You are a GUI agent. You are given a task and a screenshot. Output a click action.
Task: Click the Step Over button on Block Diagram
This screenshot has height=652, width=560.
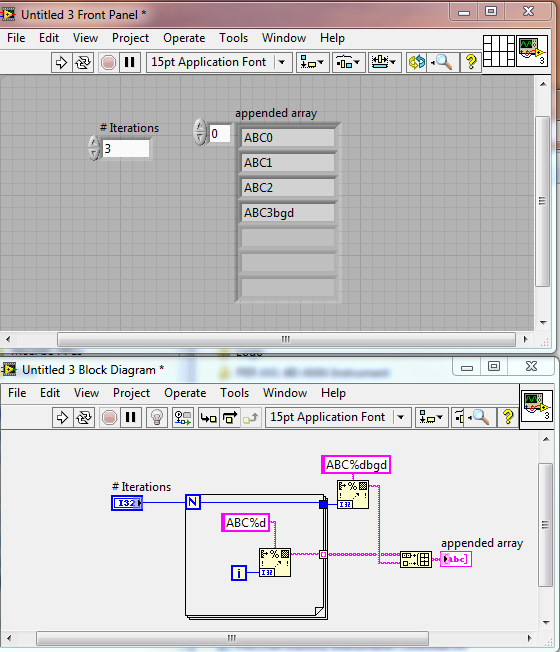tap(230, 417)
